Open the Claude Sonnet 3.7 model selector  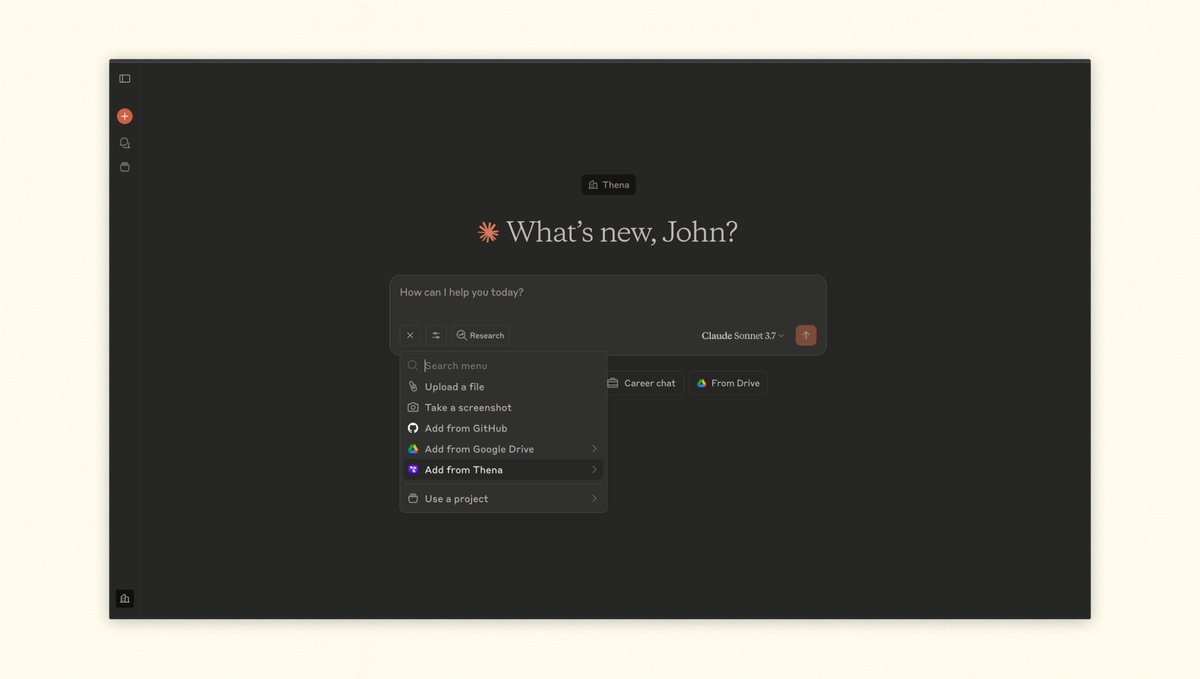(743, 336)
